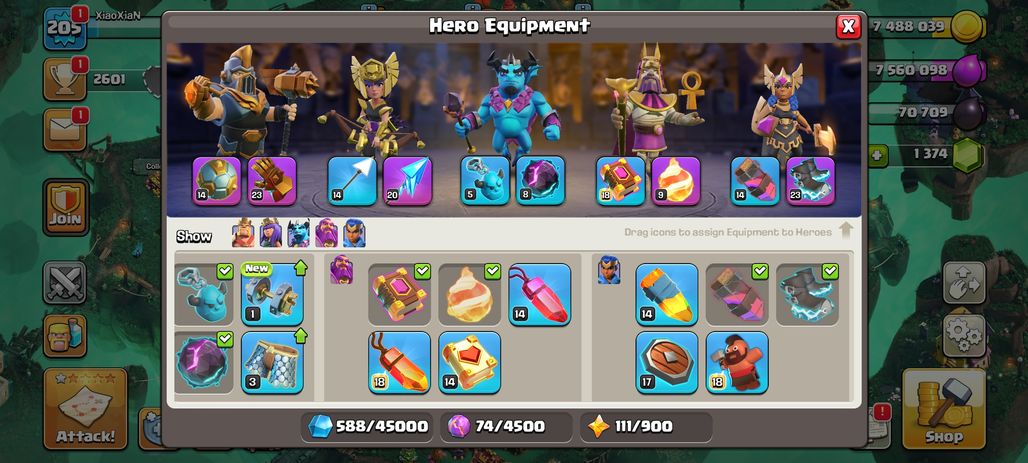The height and width of the screenshot is (463, 1028).
Task: Open the Shop button
Action: click(x=944, y=409)
